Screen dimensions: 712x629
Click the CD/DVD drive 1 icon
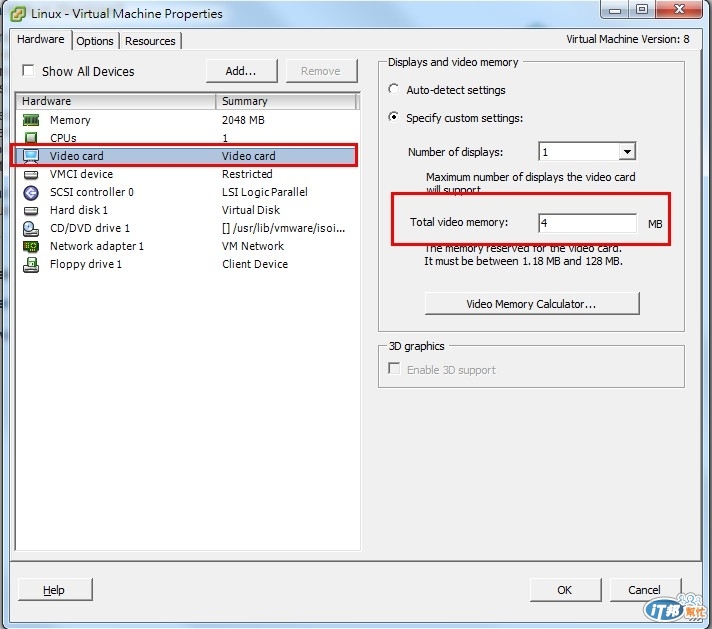[x=31, y=228]
